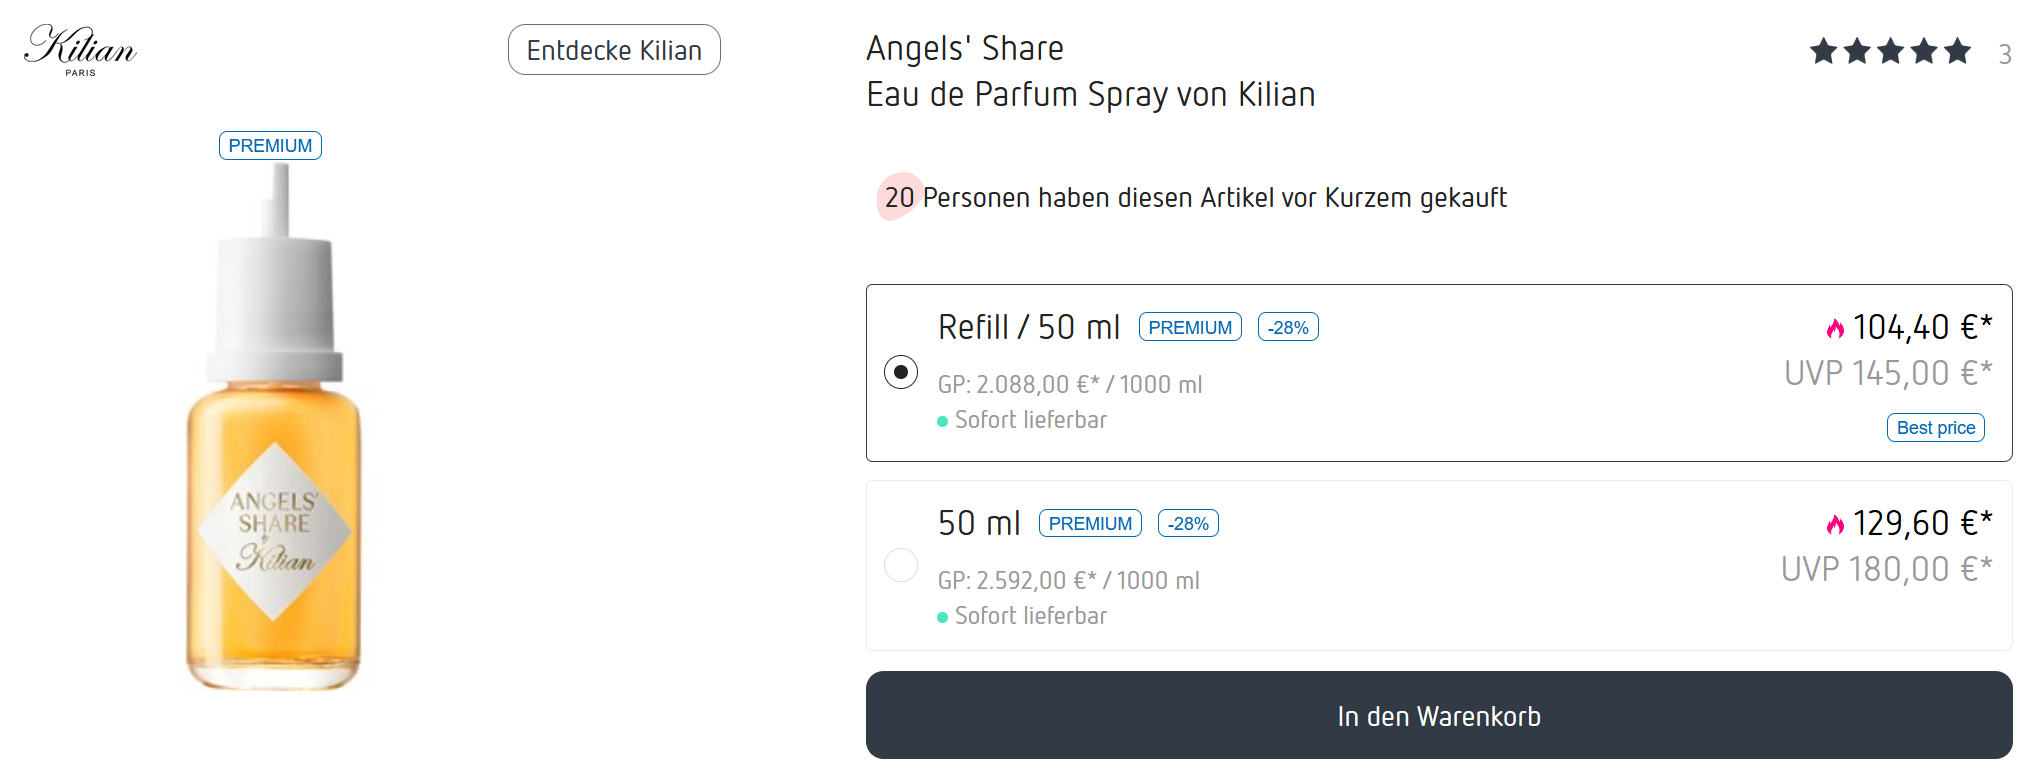2036x769 pixels.
Task: Select the 50 ml radio button
Action: tap(901, 565)
